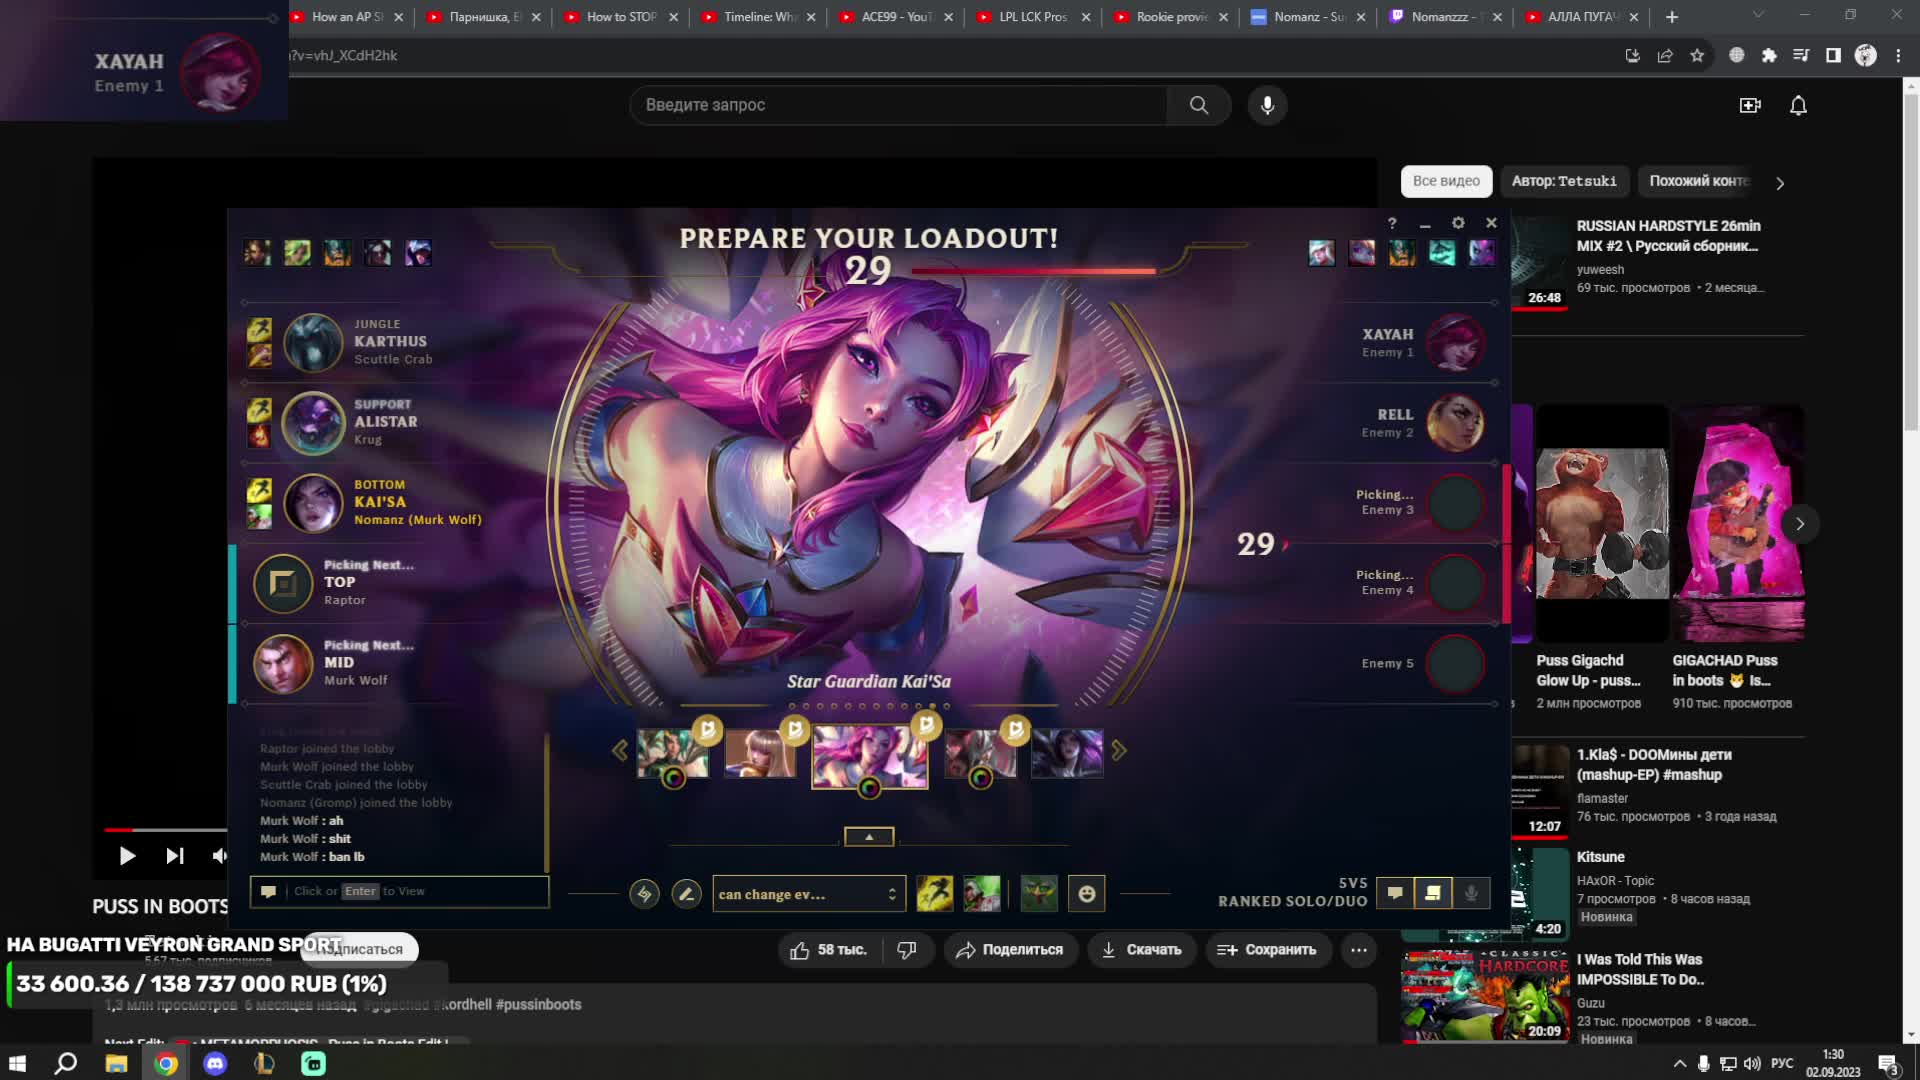Switch to 'LPL LCK Pros' browser tab
The width and height of the screenshot is (1920, 1080).
(1032, 17)
